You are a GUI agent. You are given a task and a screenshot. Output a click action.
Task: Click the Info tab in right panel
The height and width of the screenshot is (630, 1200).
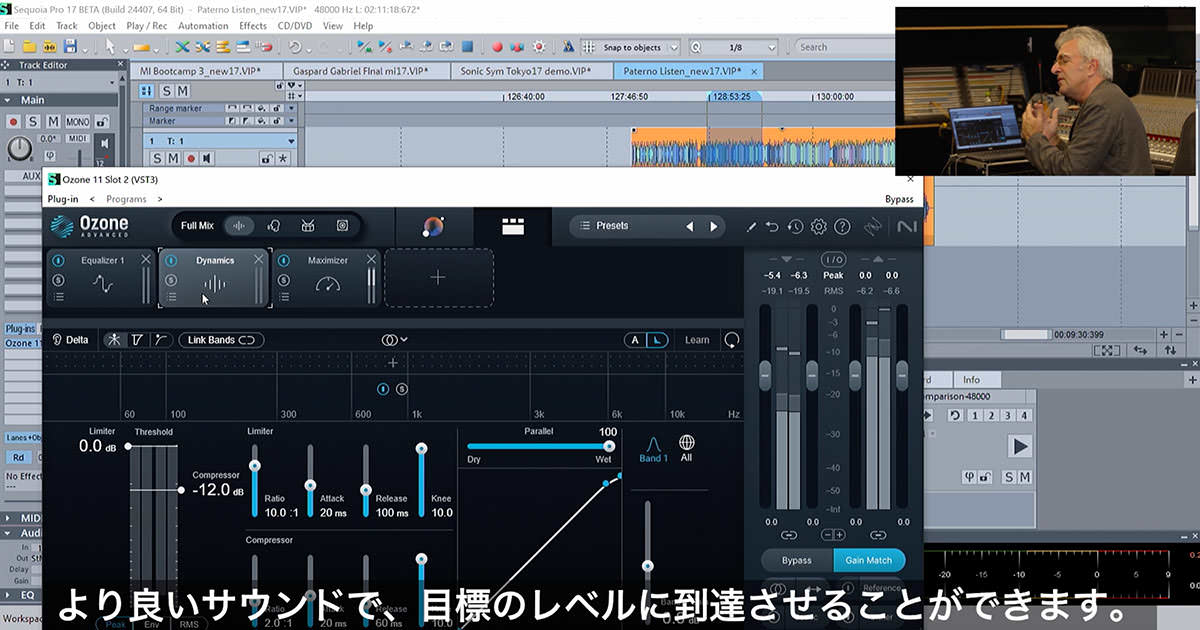point(971,380)
